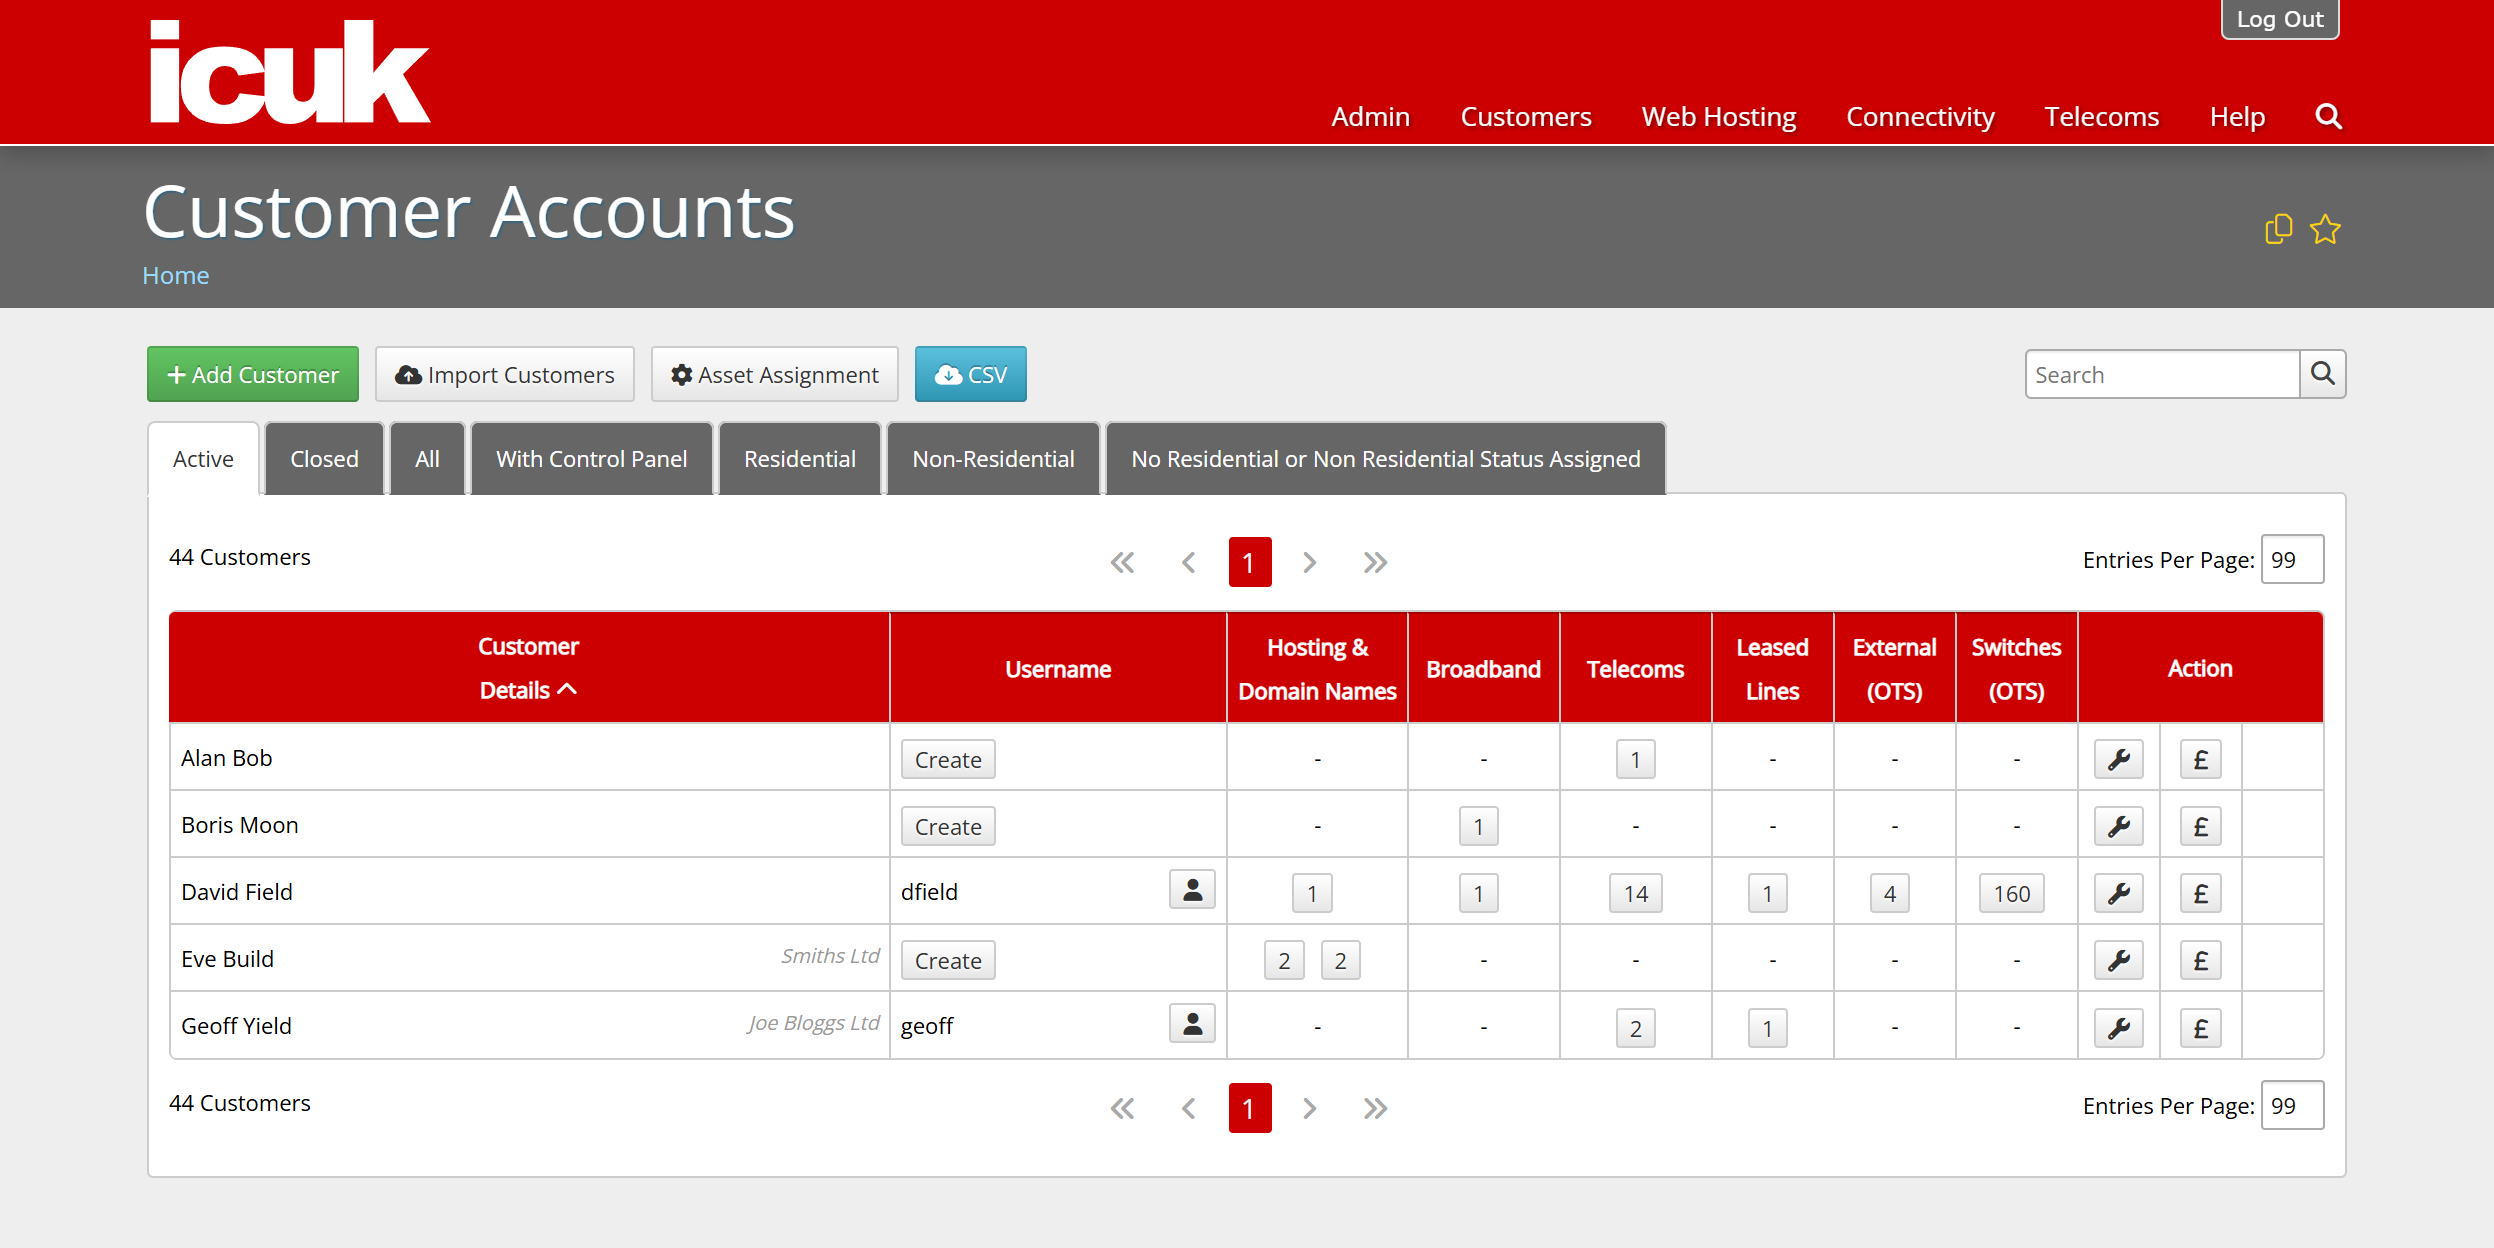The image size is (2494, 1248).
Task: Click the Log Out button
Action: (2279, 19)
